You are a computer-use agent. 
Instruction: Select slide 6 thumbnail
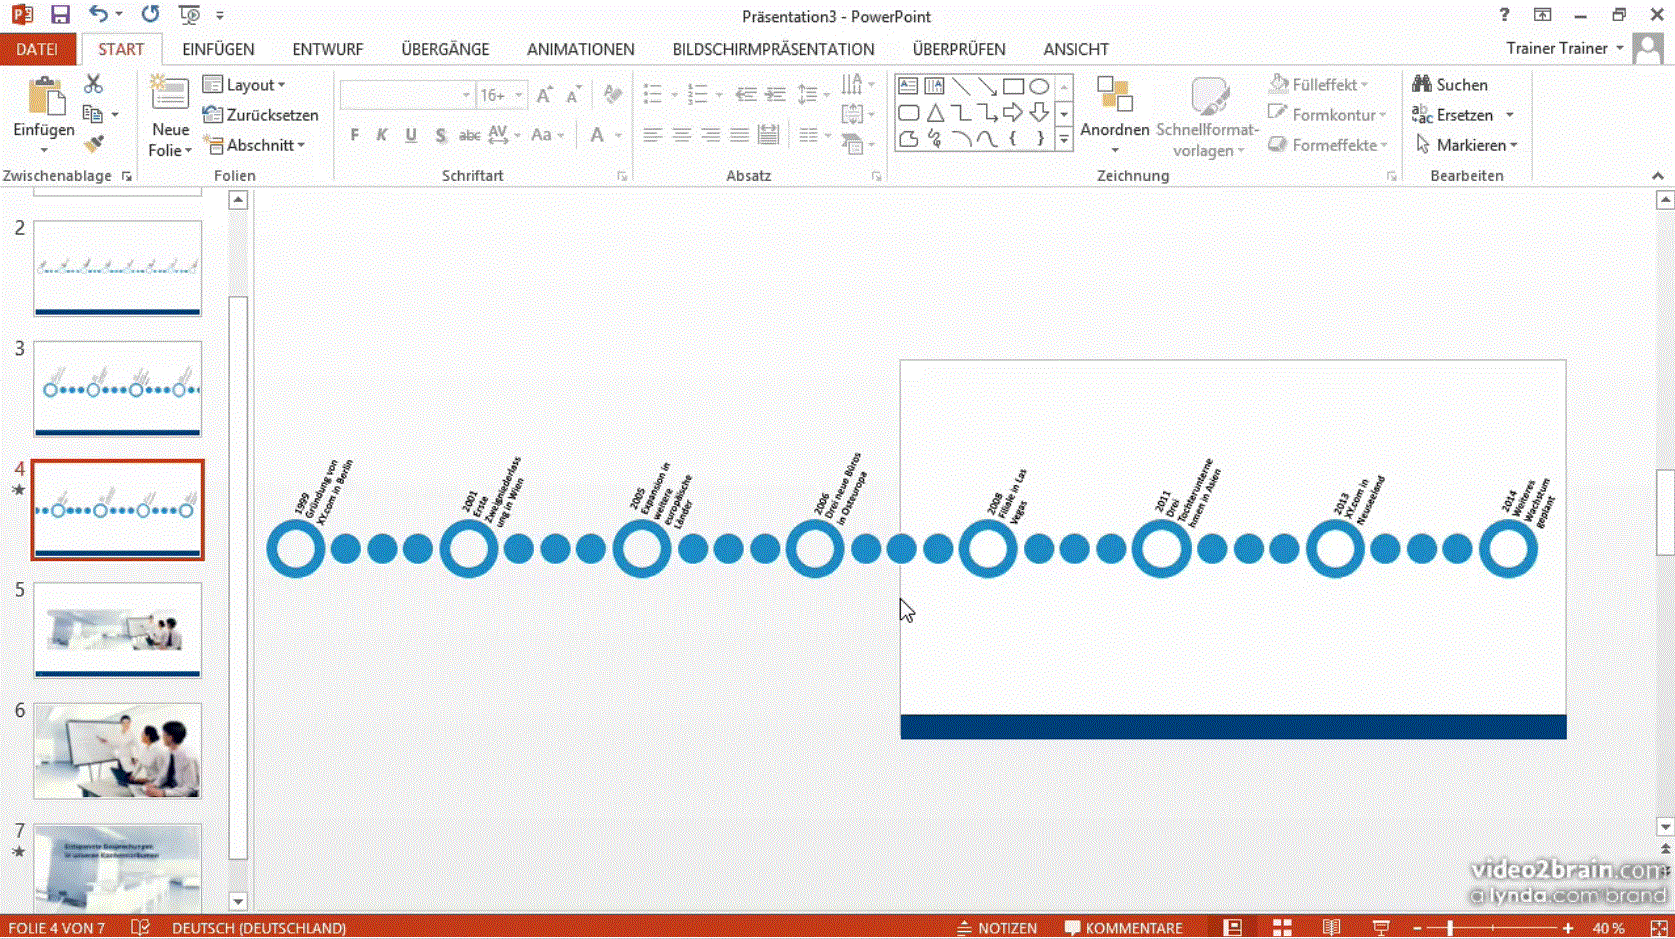(x=117, y=751)
